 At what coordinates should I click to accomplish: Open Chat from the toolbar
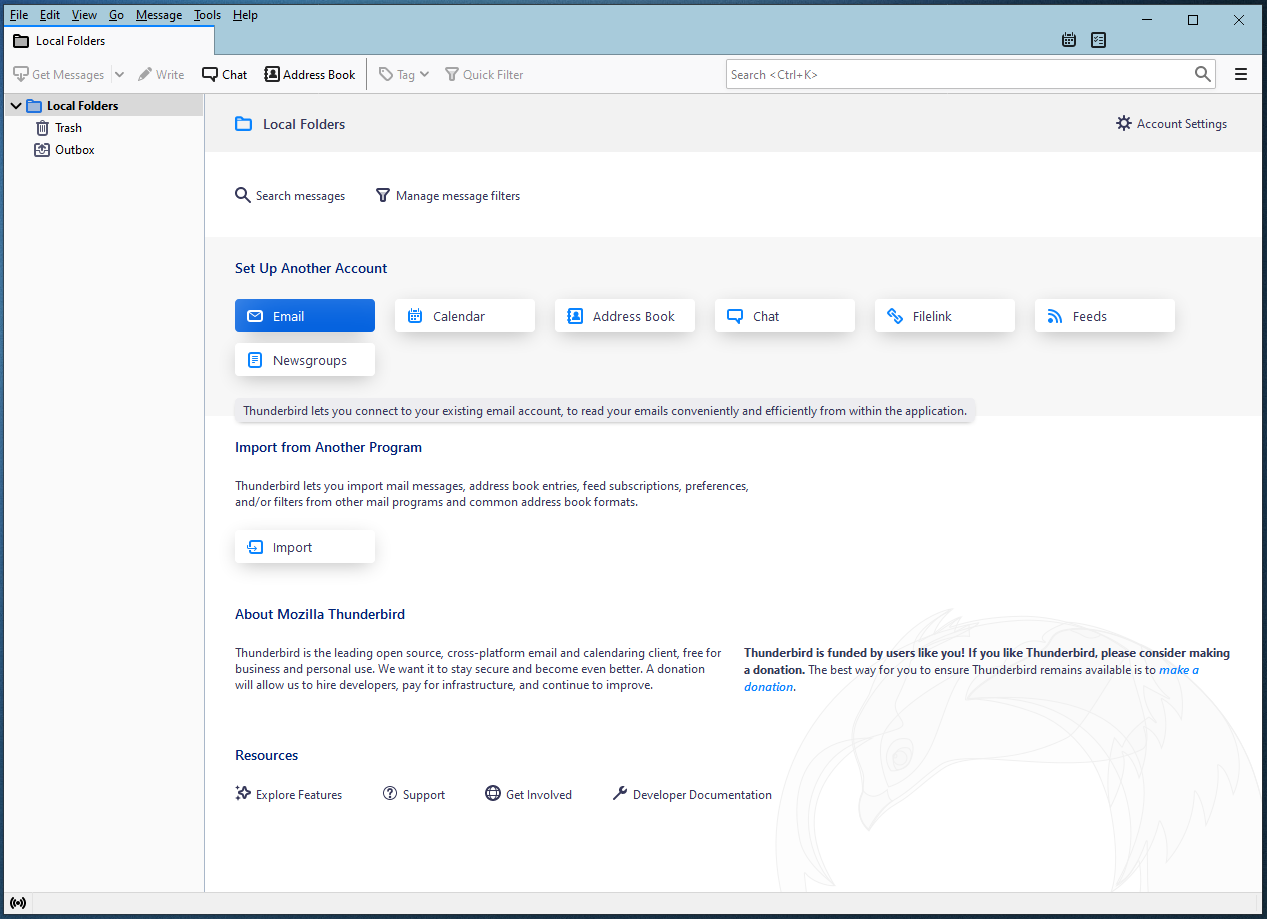225,74
